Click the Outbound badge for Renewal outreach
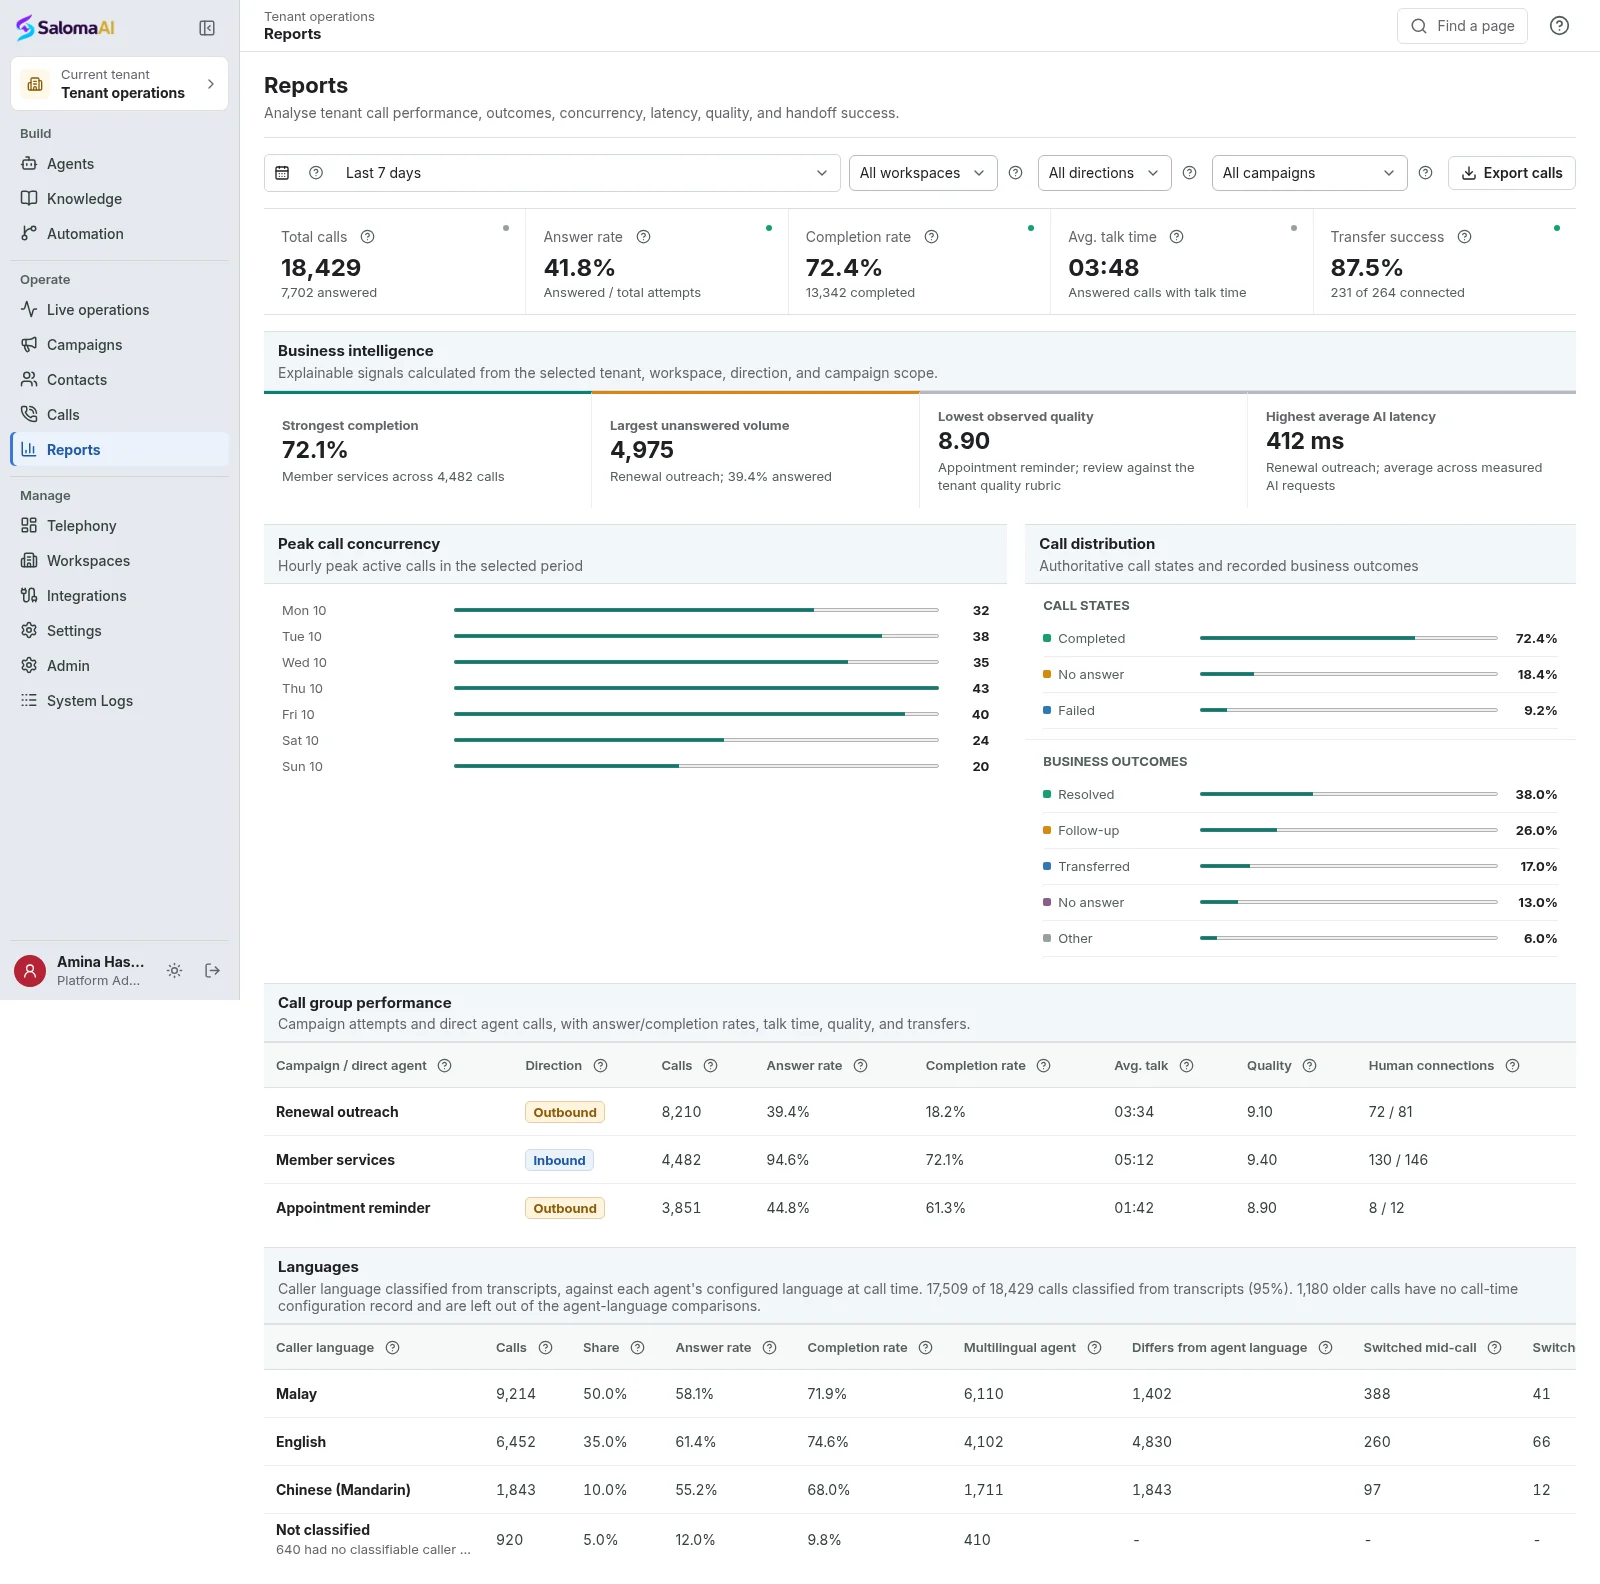The height and width of the screenshot is (1584, 1600). [x=565, y=1112]
